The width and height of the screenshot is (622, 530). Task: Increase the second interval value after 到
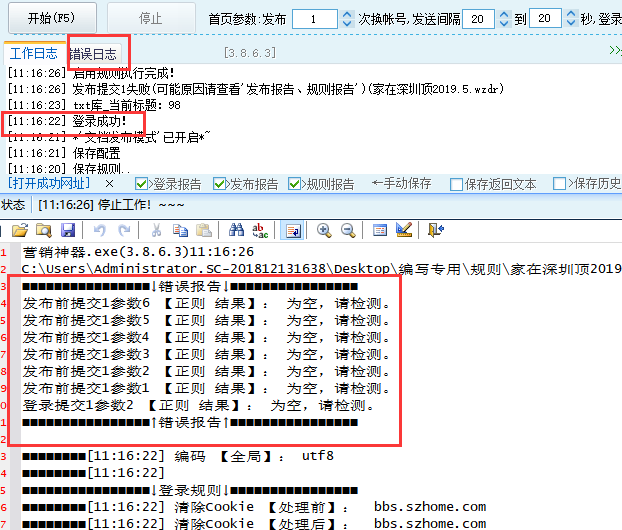[571, 14]
